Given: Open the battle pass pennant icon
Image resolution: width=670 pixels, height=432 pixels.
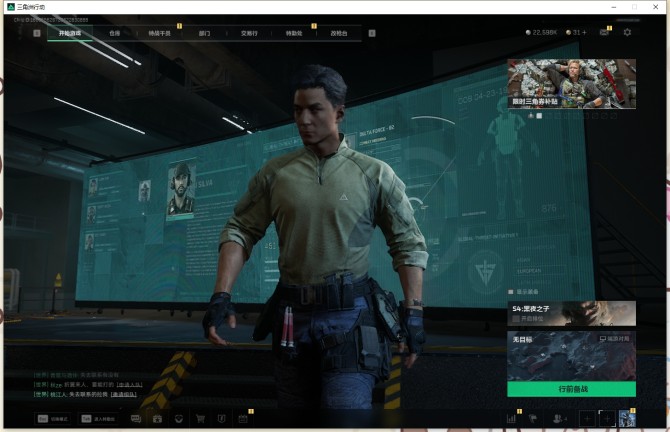Looking at the screenshot, I should pos(221,418).
